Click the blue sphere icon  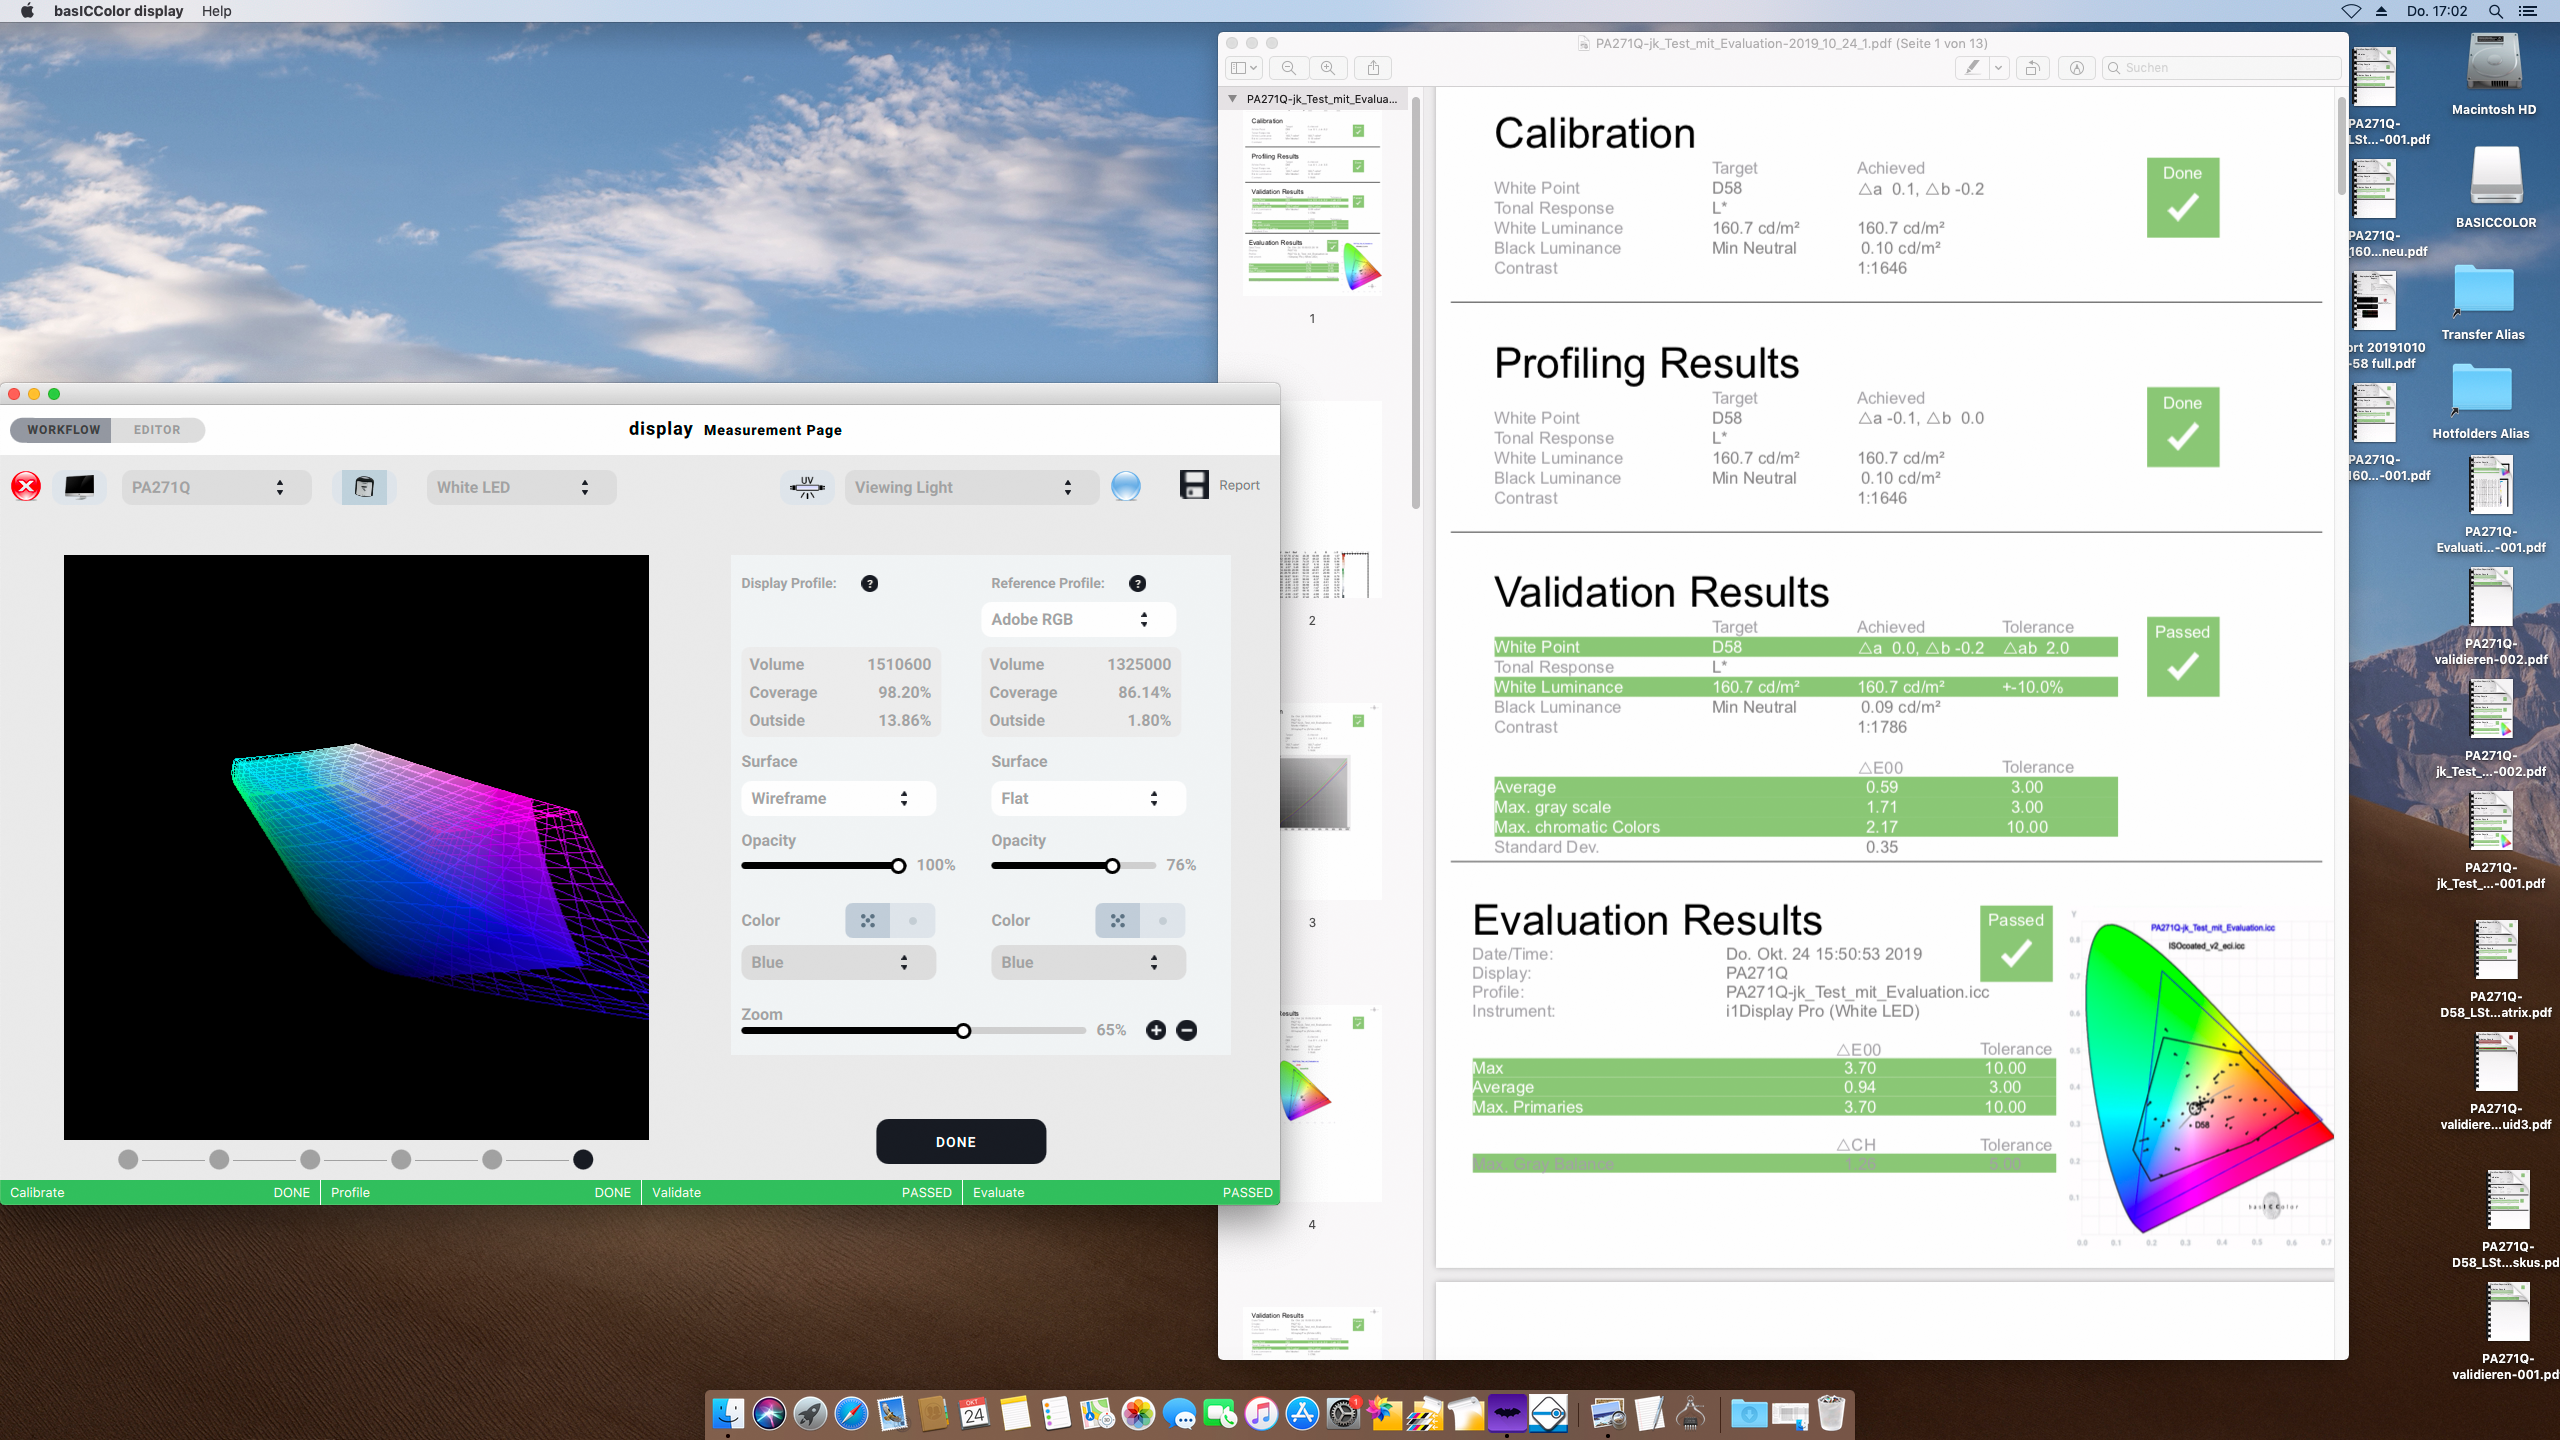tap(1125, 487)
